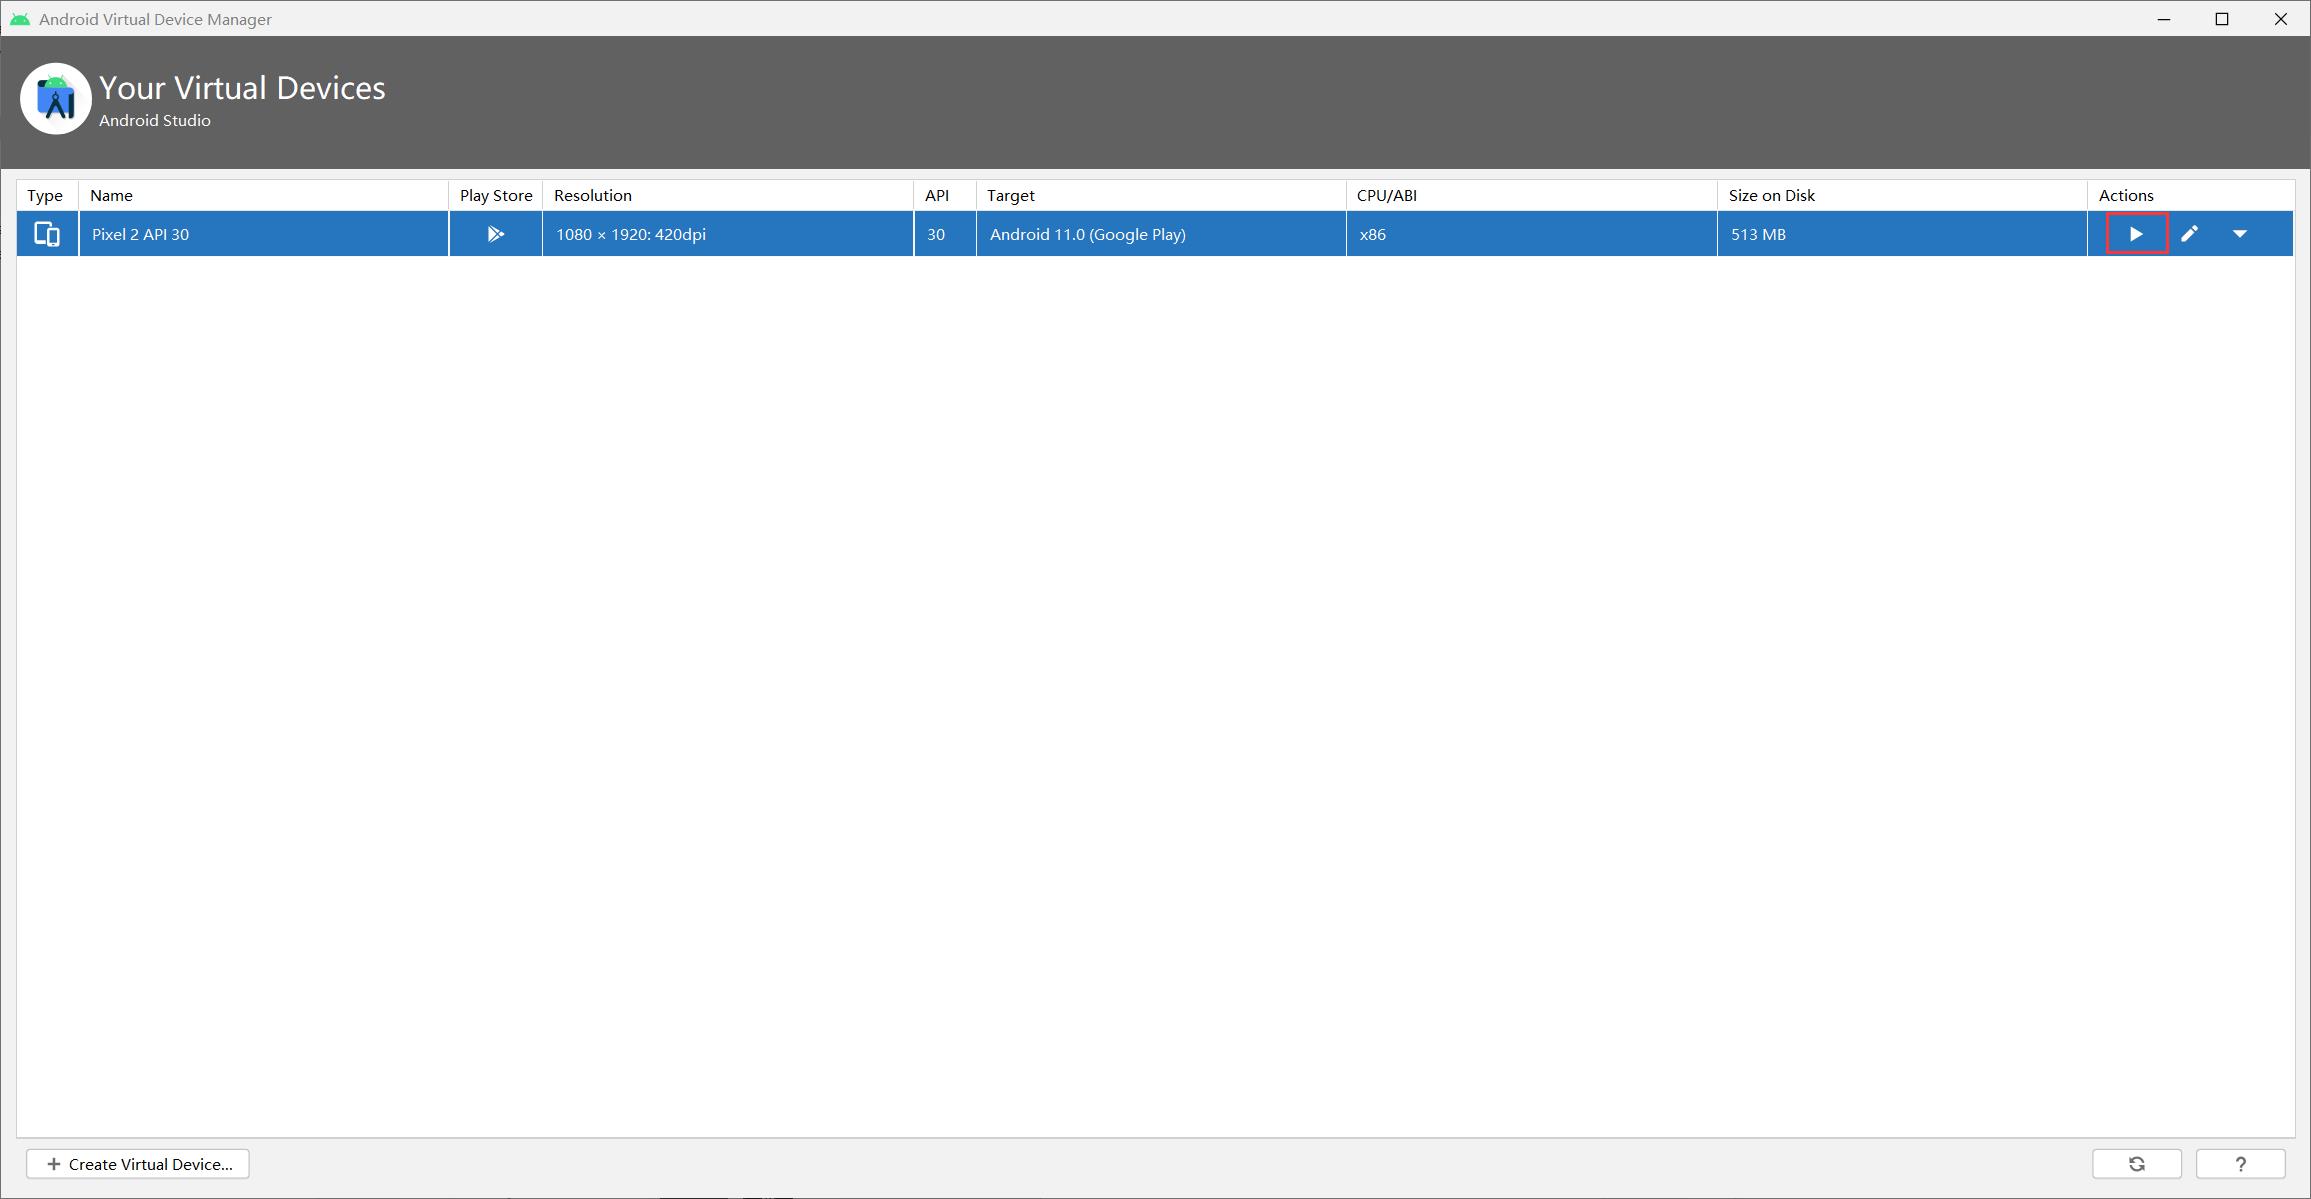
Task: Click the Actions column header
Action: click(x=2191, y=195)
